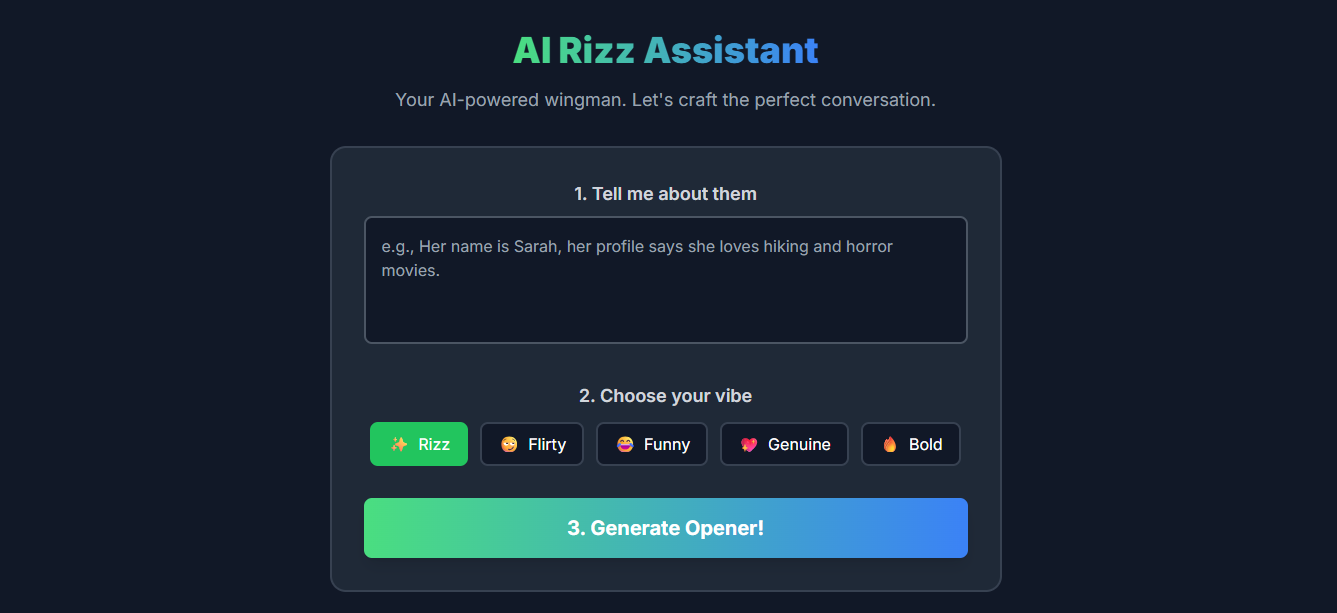Click the sparkles icon on the Rizz button
1337x613 pixels.
tap(398, 443)
